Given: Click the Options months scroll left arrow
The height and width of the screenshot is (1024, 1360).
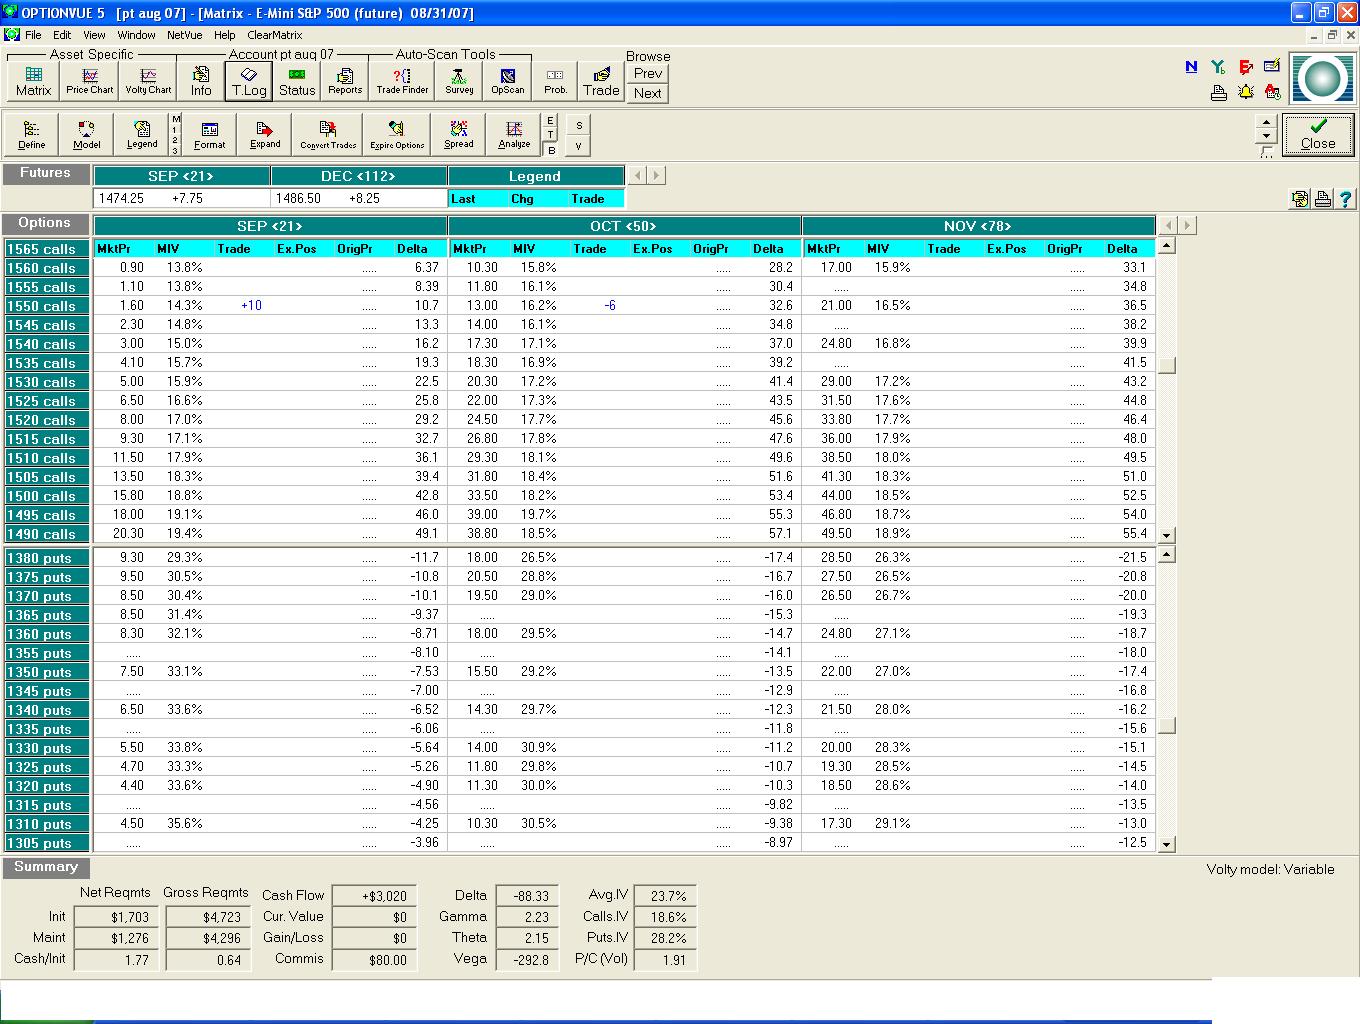Looking at the screenshot, I should click(1170, 225).
